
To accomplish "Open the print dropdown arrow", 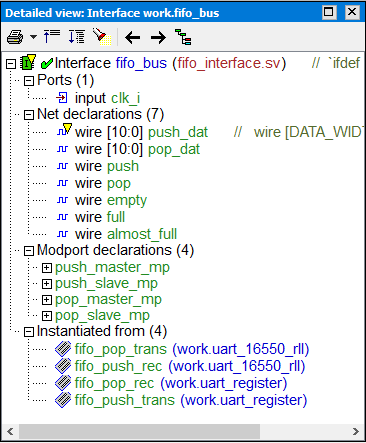I will 33,37.
